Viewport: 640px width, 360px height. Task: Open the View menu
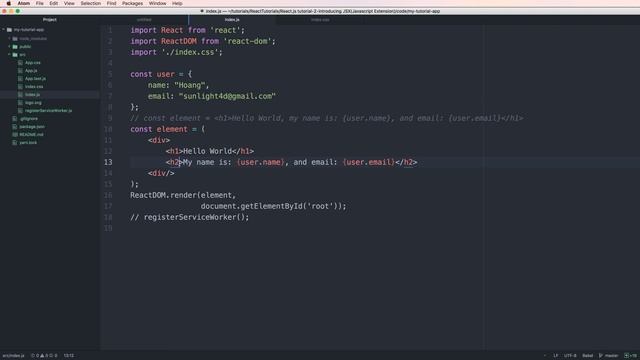click(x=69, y=3)
